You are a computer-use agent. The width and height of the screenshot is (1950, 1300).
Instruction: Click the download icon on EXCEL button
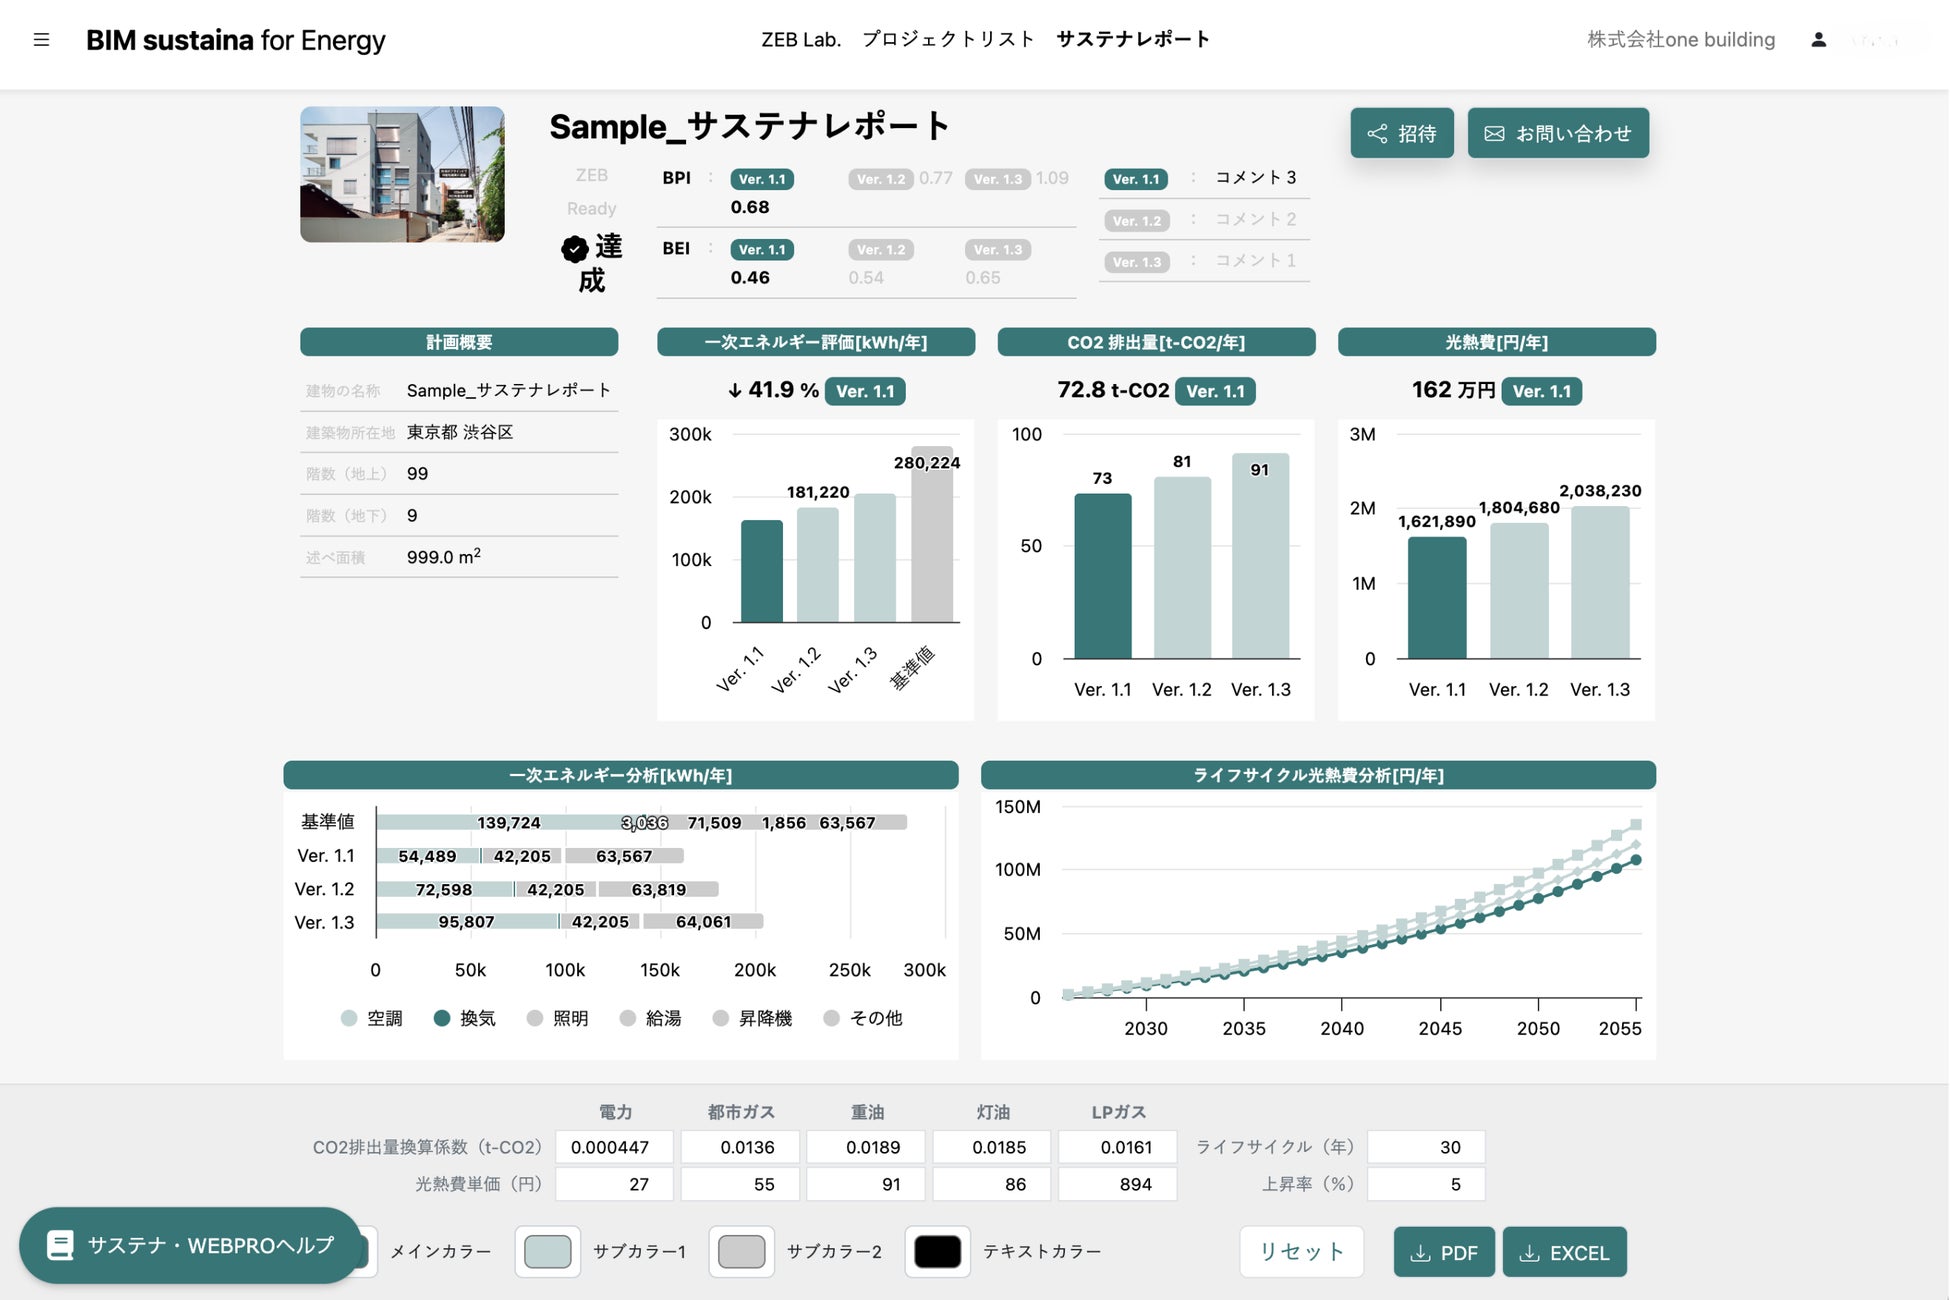tap(1529, 1253)
